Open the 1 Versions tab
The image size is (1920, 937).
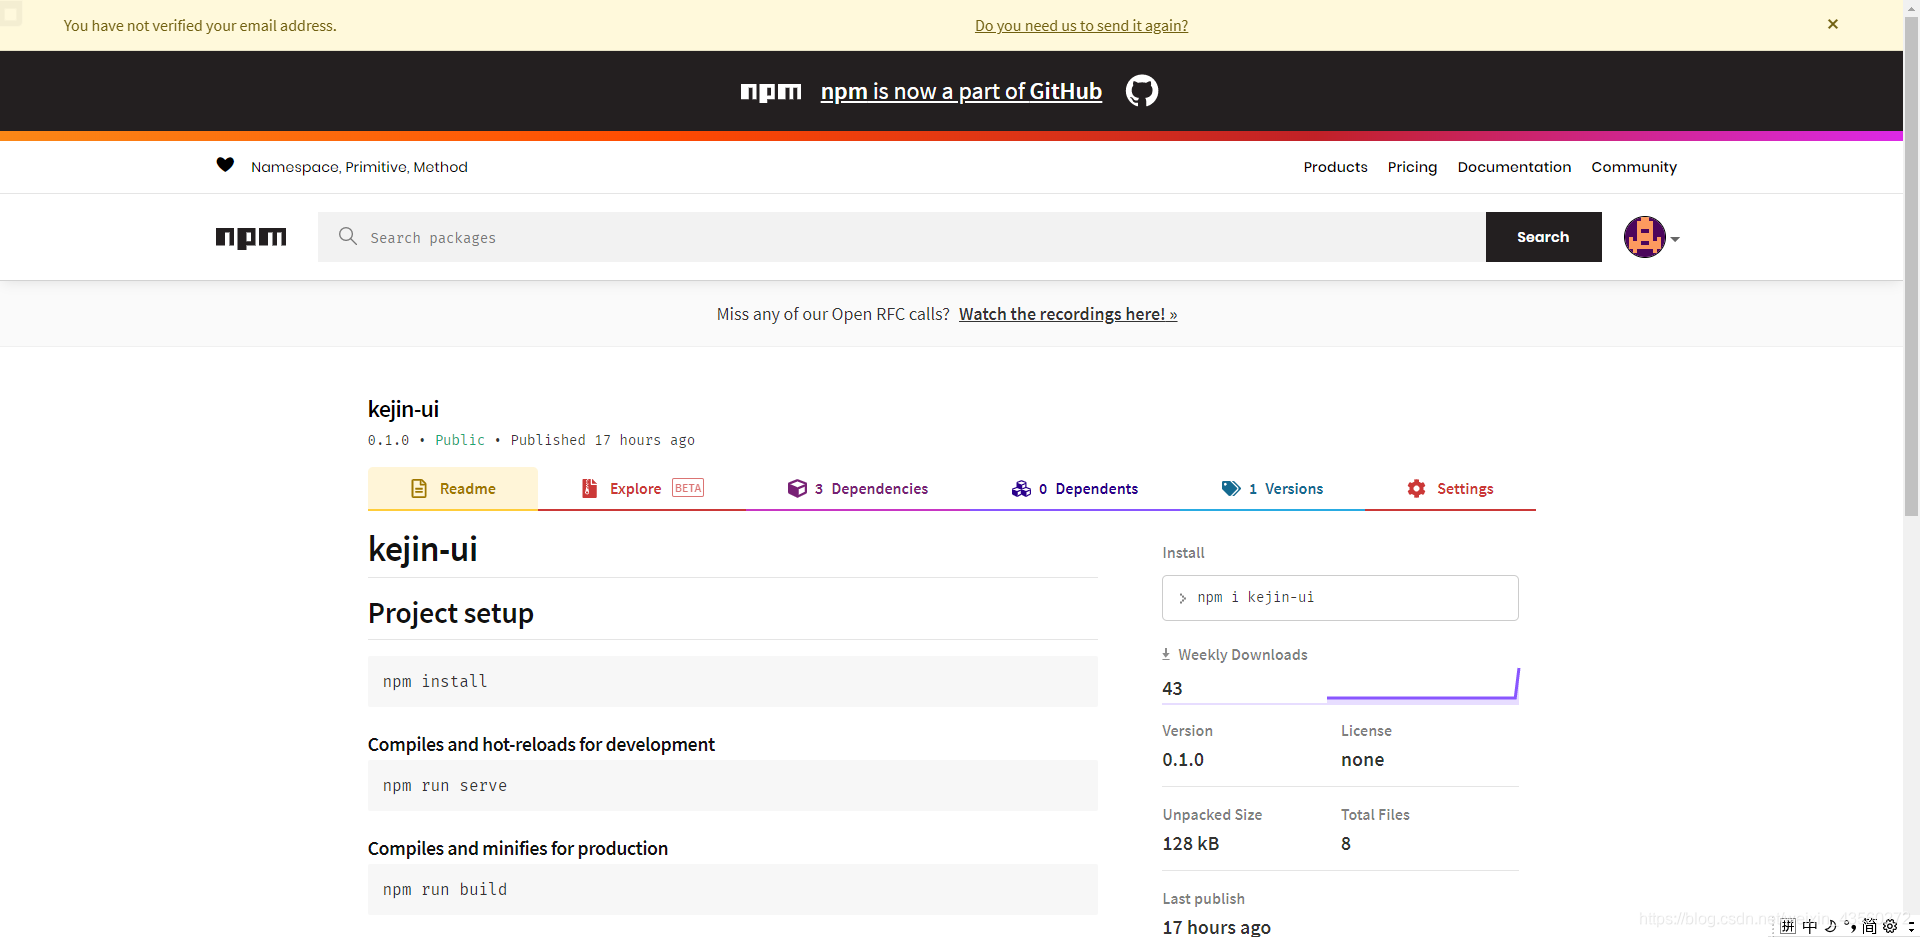(1272, 488)
